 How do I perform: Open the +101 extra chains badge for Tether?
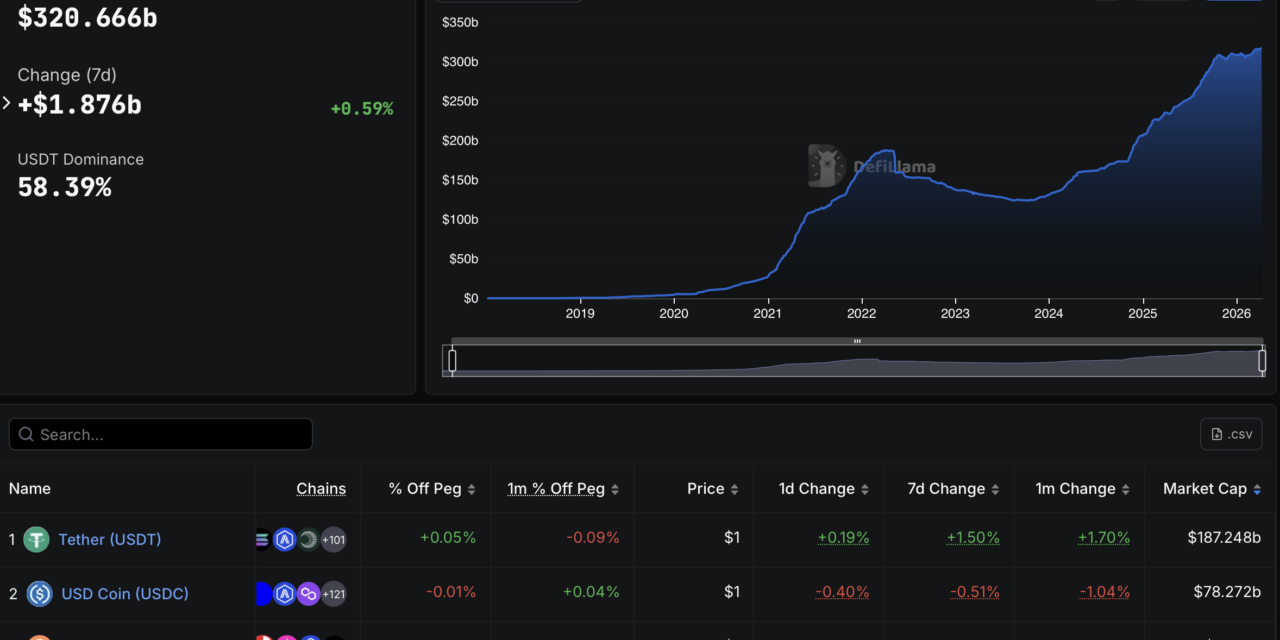(x=334, y=539)
